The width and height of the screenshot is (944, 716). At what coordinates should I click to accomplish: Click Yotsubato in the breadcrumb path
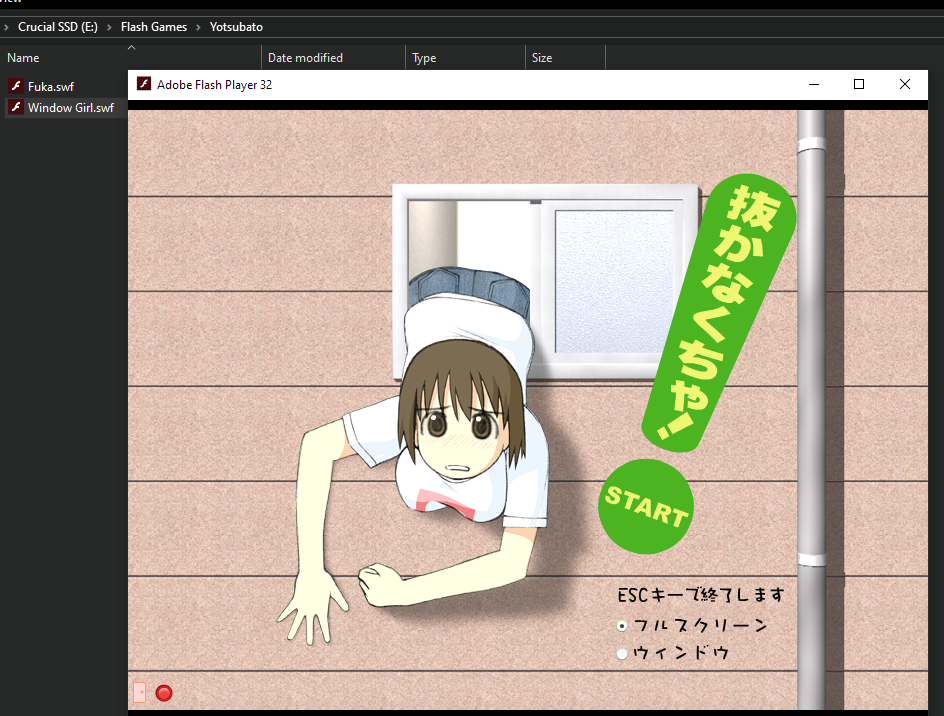[x=236, y=27]
